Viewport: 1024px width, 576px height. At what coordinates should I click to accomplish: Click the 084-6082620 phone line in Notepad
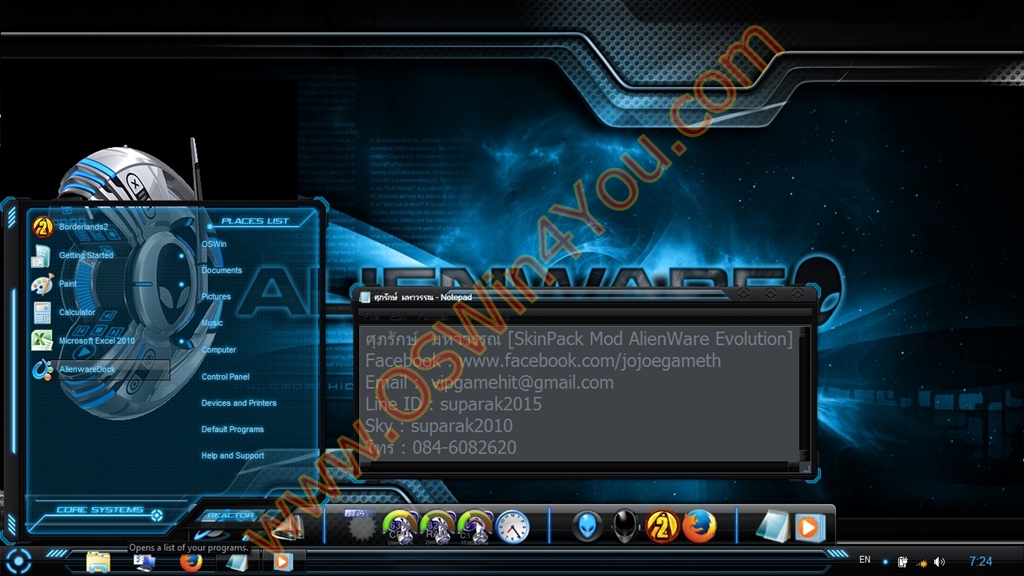(441, 447)
